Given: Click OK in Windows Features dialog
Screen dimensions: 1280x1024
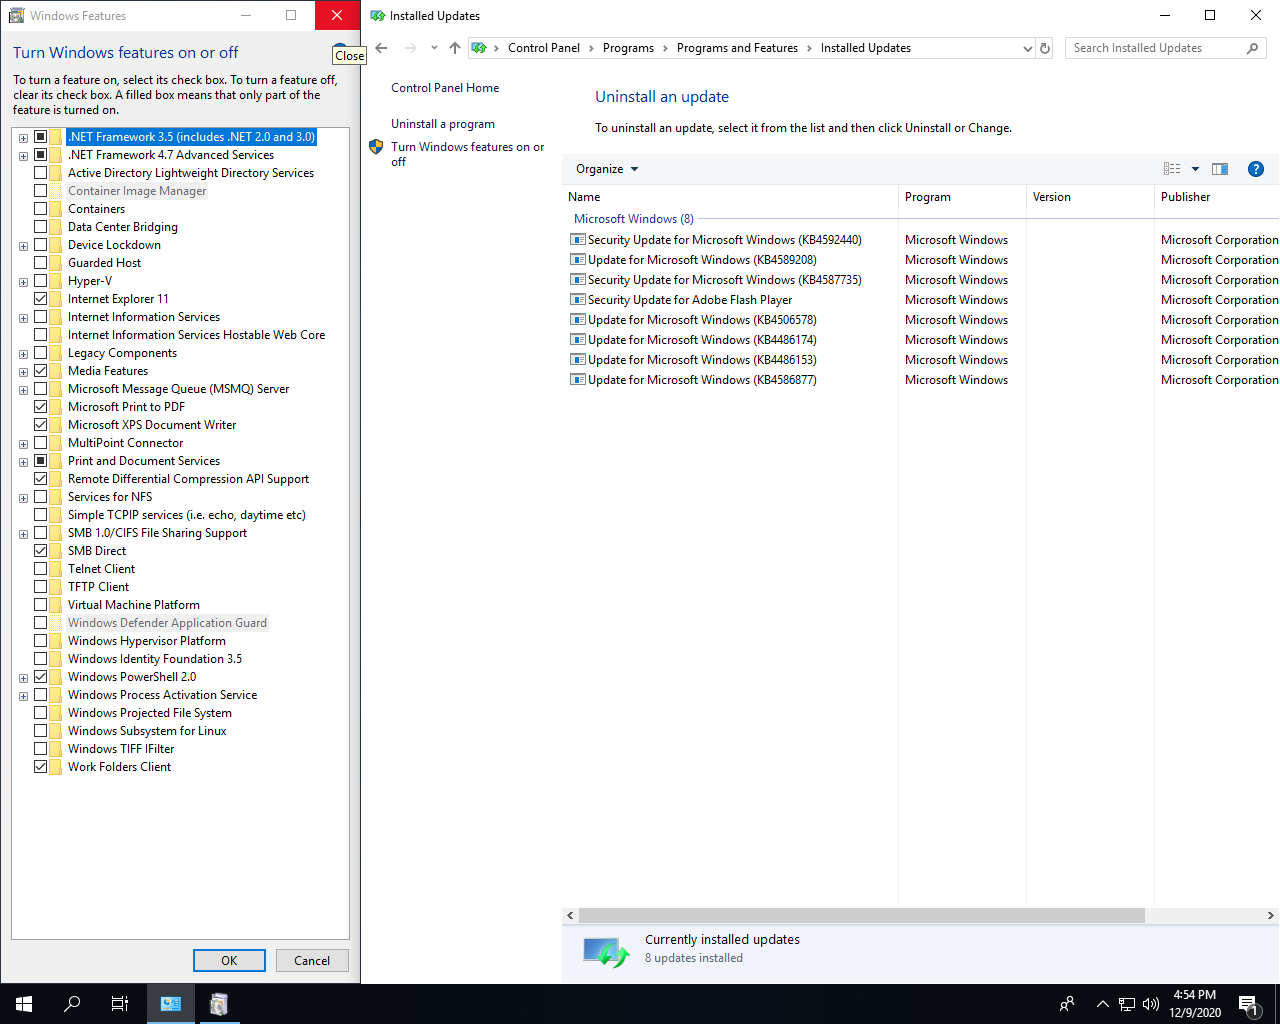Looking at the screenshot, I should pyautogui.click(x=229, y=960).
